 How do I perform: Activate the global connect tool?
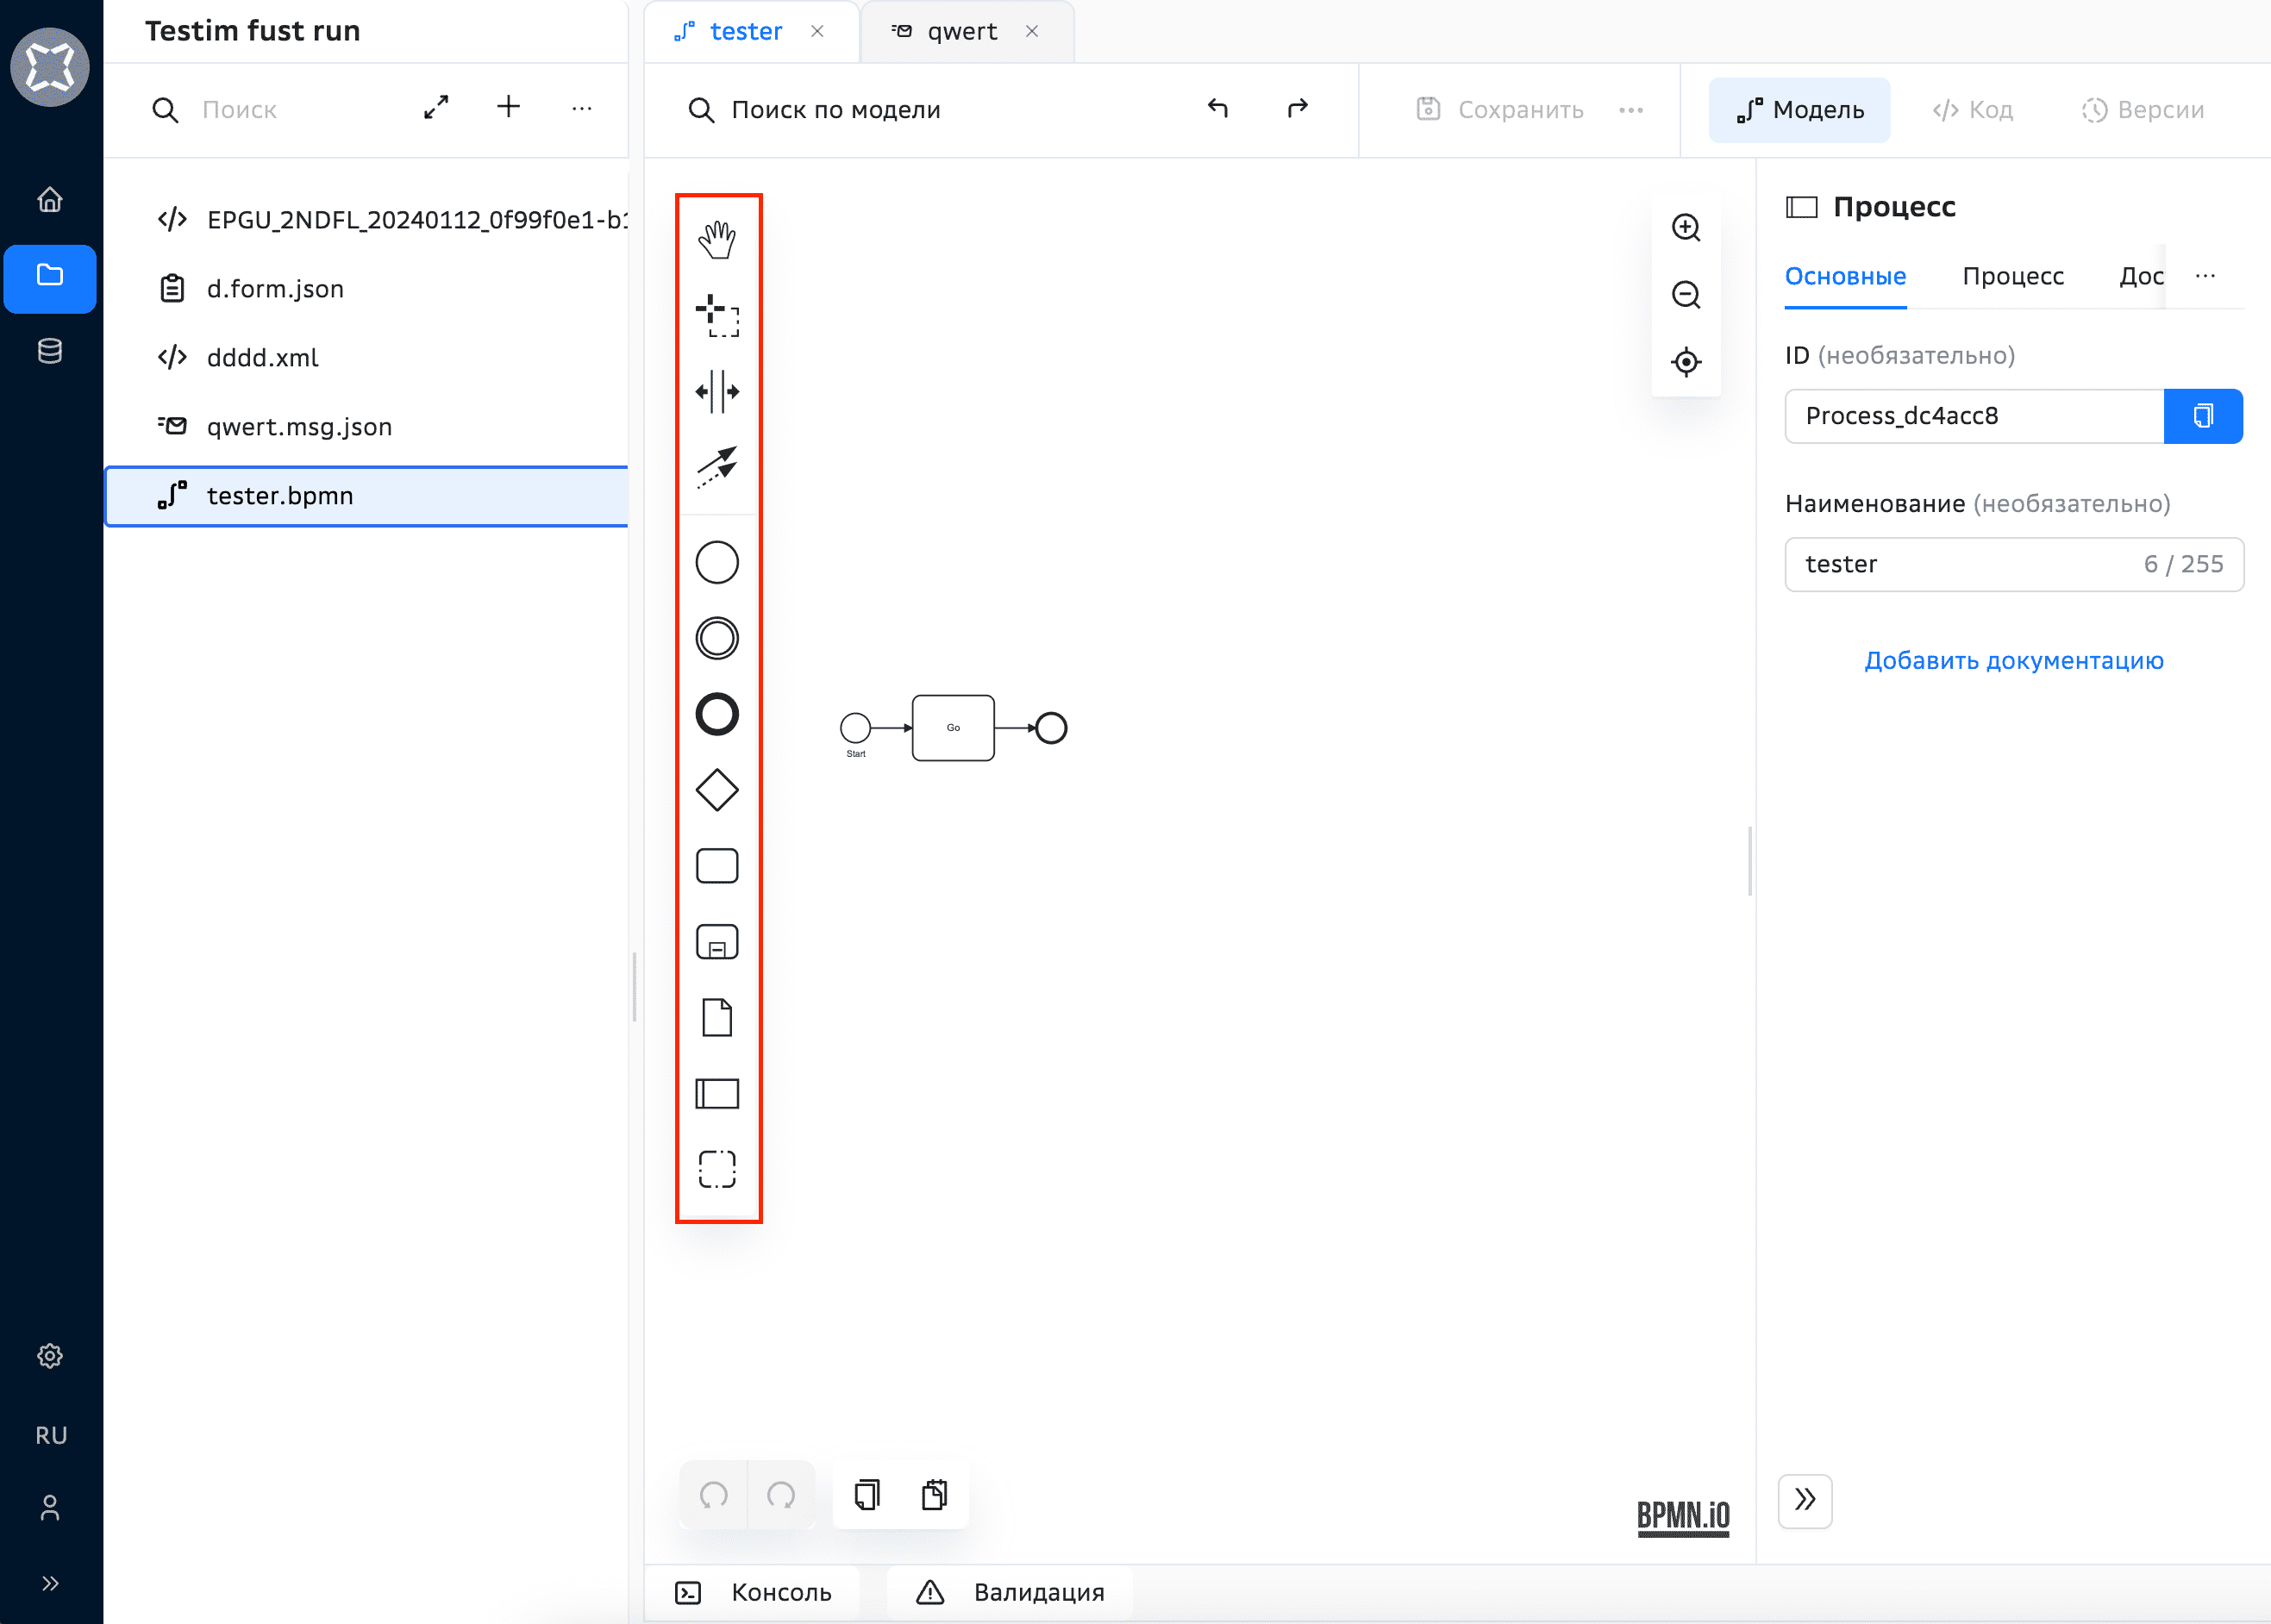(x=716, y=466)
